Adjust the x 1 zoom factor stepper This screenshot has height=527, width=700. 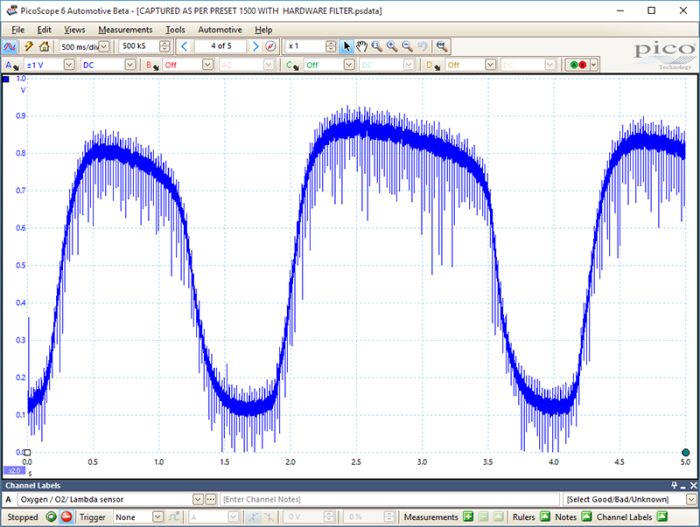pos(331,46)
